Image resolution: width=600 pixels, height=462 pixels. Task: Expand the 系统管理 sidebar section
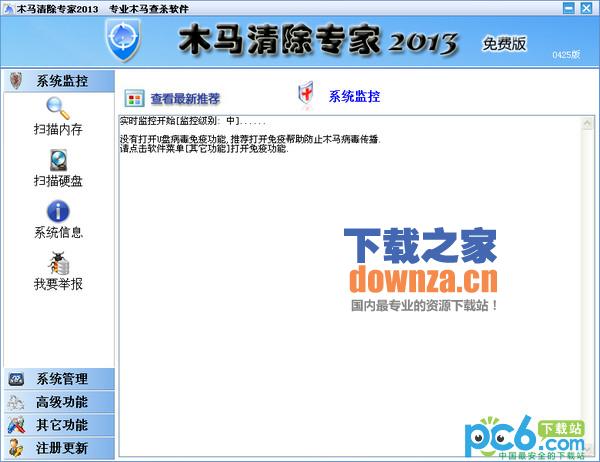tap(60, 379)
